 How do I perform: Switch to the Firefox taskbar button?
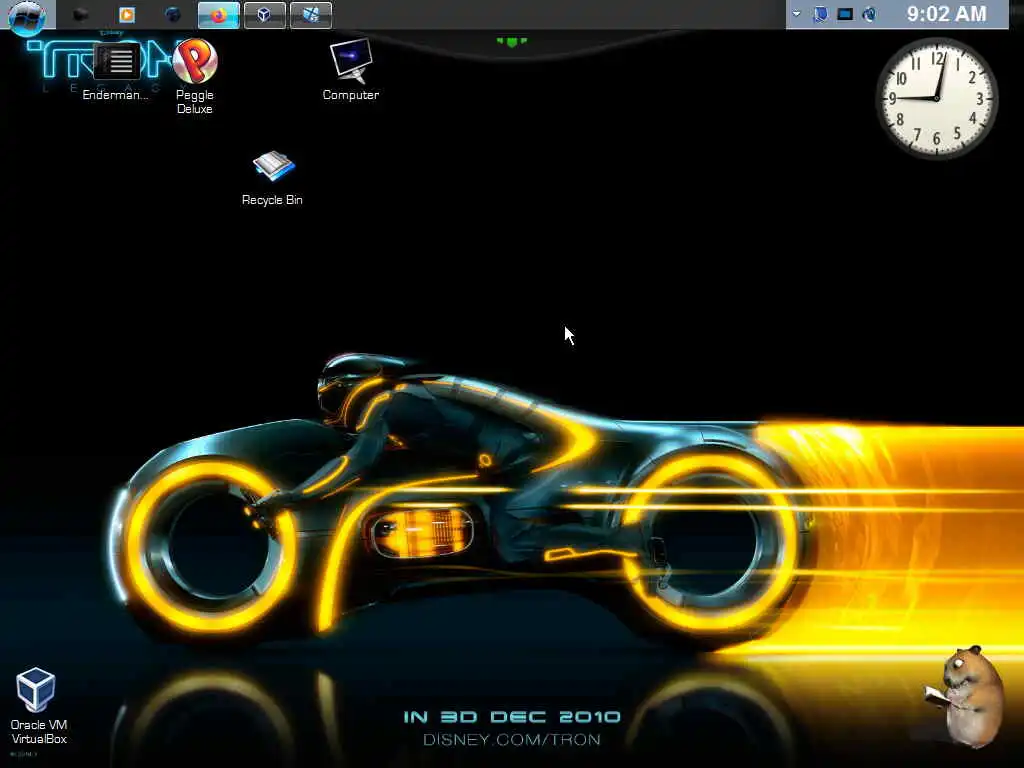[218, 15]
